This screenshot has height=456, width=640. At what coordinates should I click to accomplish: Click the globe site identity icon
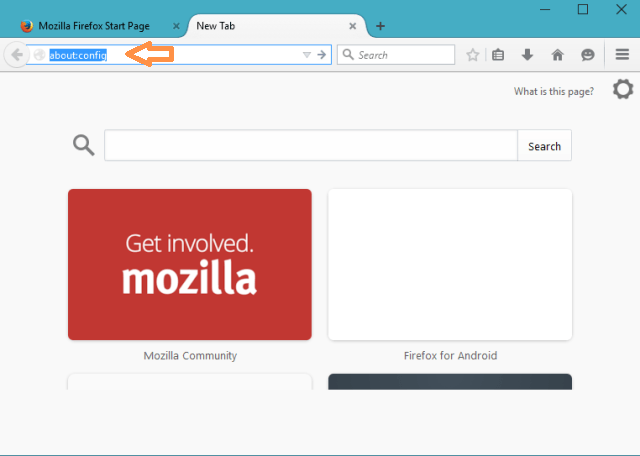point(39,55)
